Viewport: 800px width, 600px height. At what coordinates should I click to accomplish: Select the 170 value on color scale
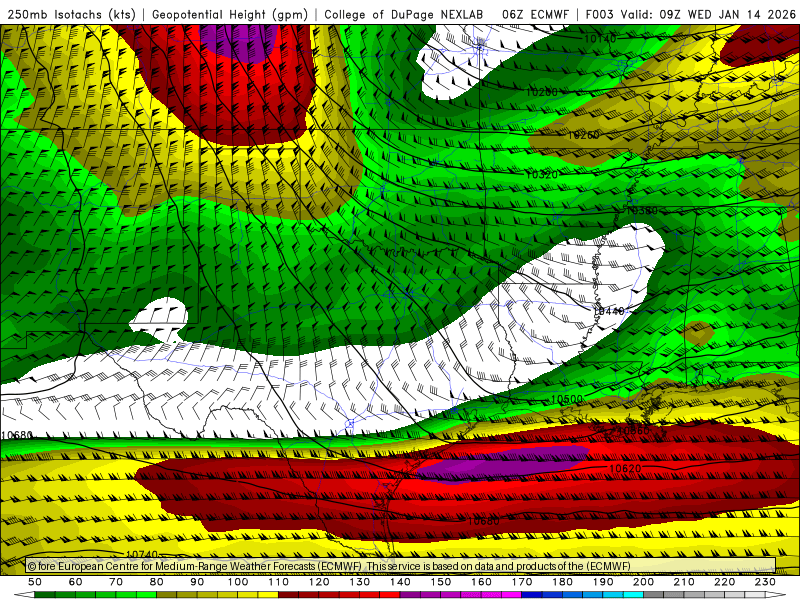tap(522, 582)
